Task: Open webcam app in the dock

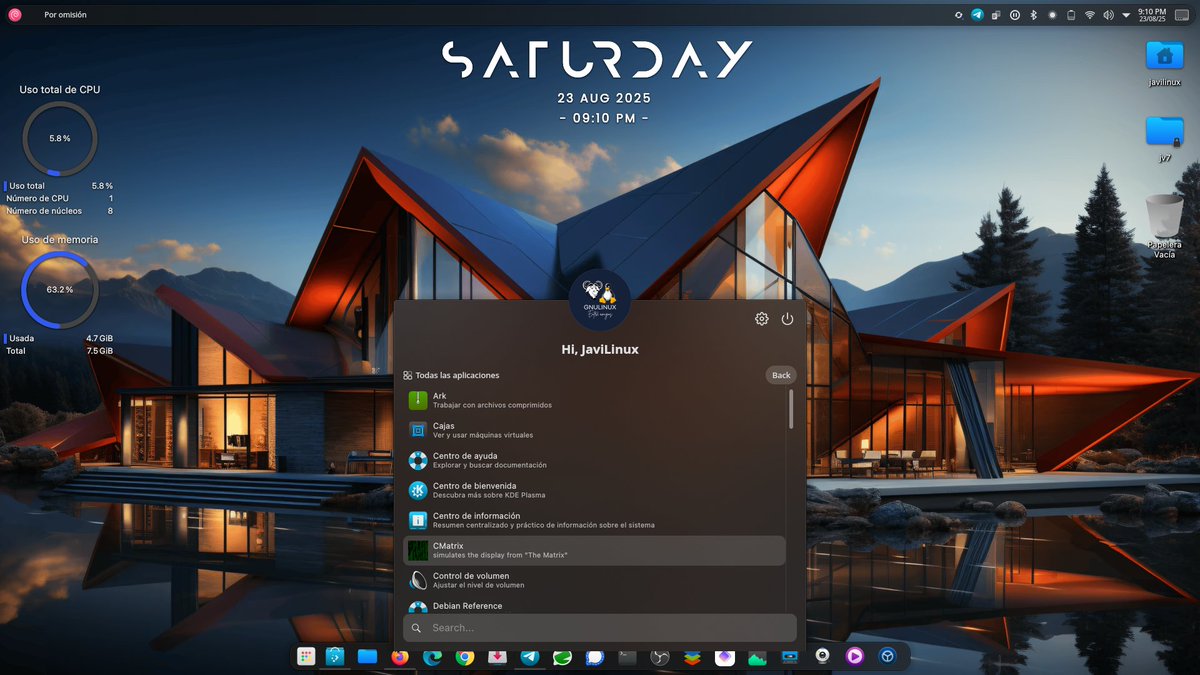Action: tap(822, 657)
